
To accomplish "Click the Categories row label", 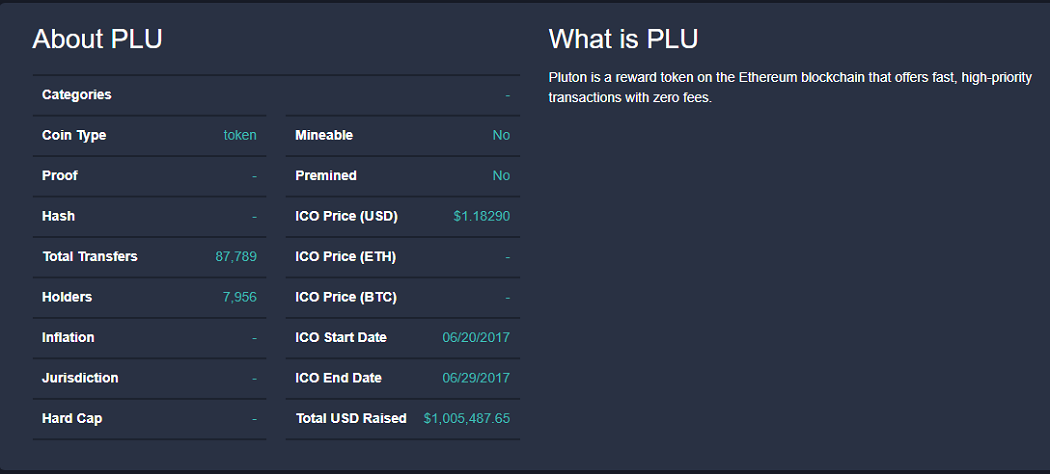I will [x=77, y=95].
